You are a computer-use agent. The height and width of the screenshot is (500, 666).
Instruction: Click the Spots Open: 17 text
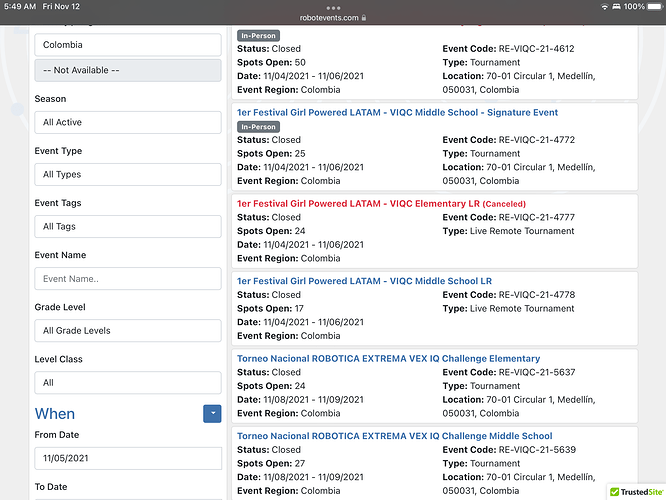pos(270,309)
